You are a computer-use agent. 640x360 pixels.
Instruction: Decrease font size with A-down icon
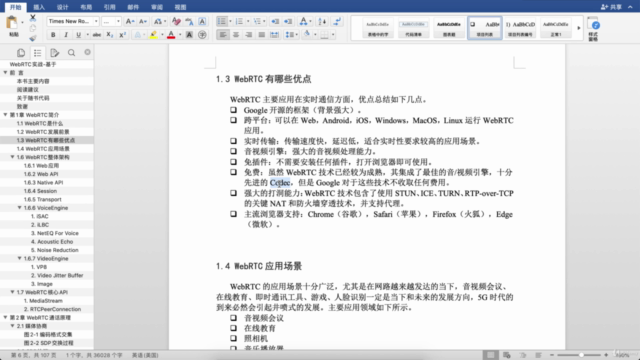[x=143, y=21]
